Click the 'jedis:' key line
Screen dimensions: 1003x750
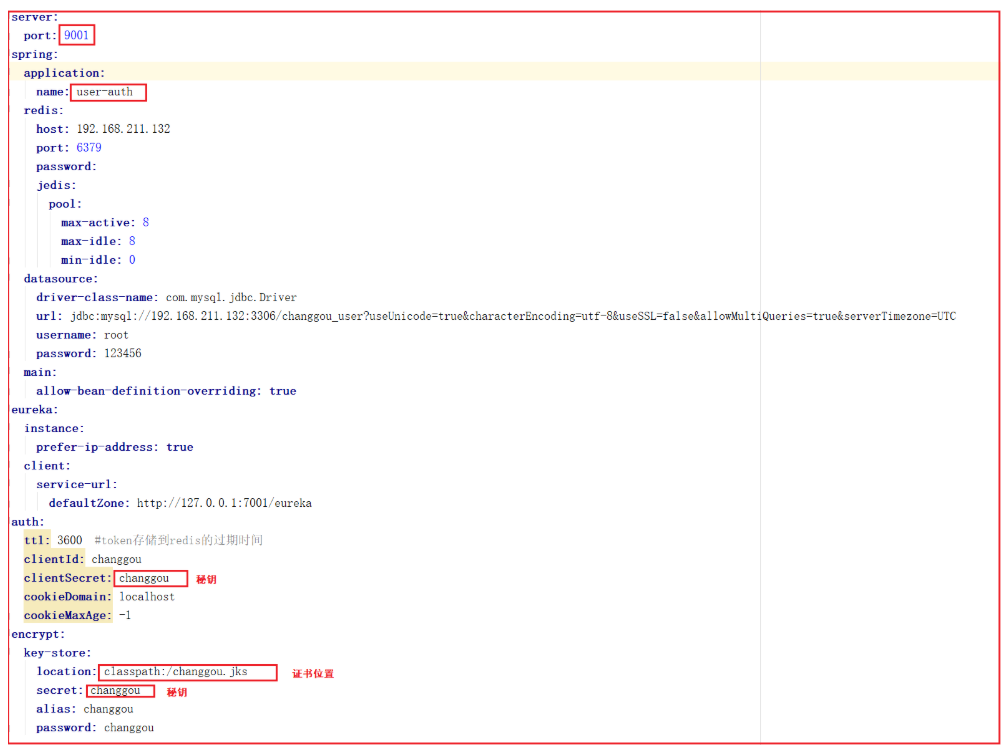pyautogui.click(x=56, y=186)
